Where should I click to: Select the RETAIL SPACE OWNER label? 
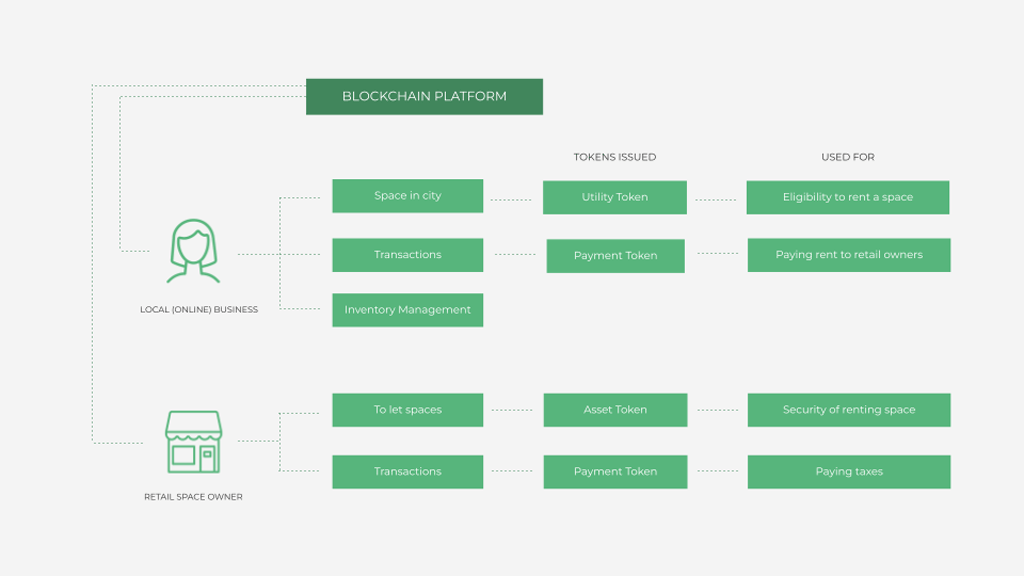tap(193, 497)
